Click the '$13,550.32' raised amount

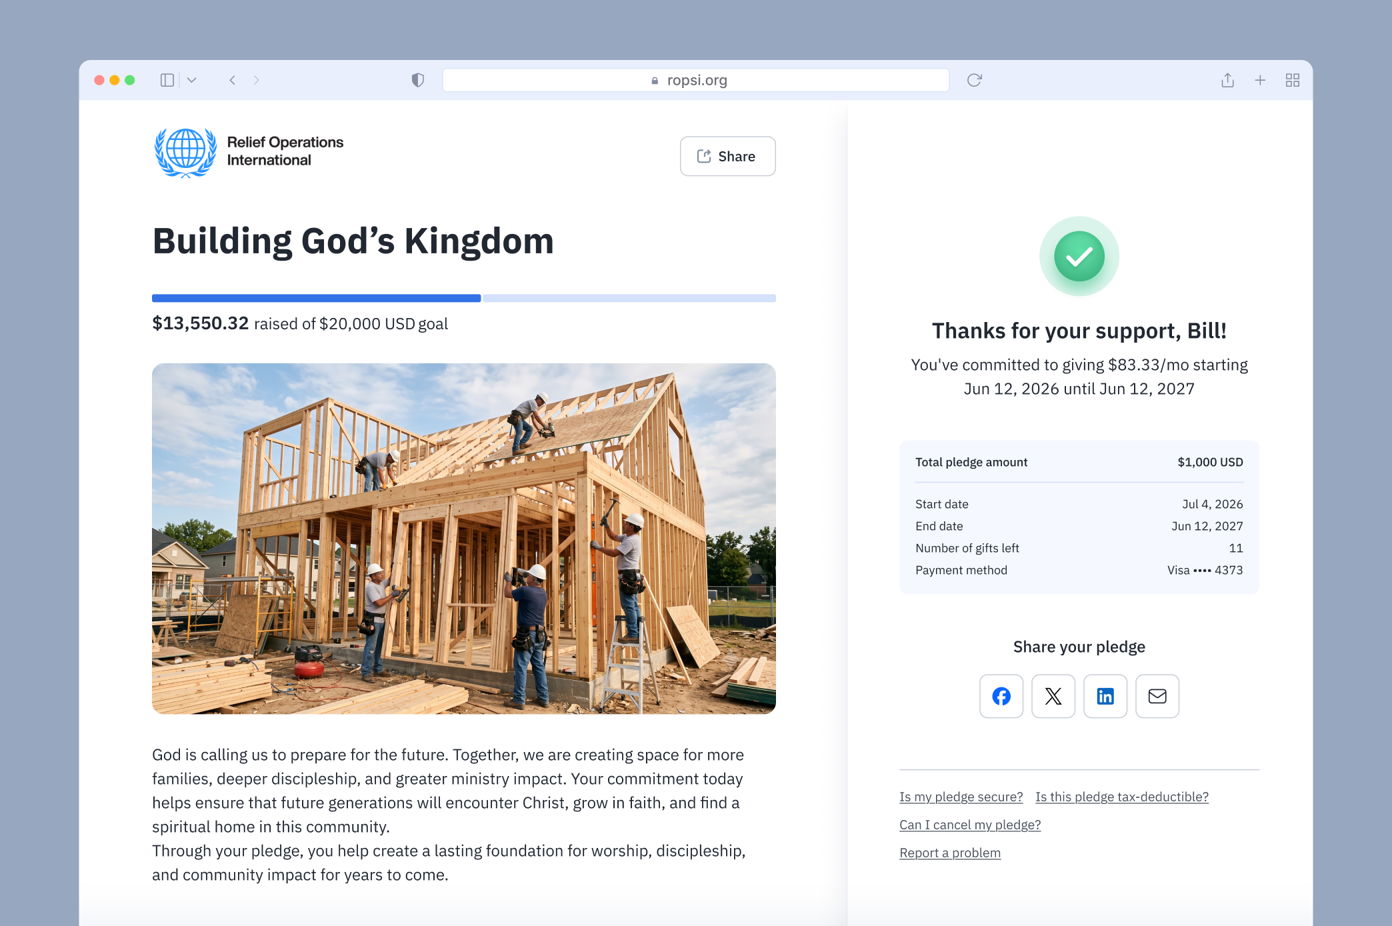click(200, 323)
